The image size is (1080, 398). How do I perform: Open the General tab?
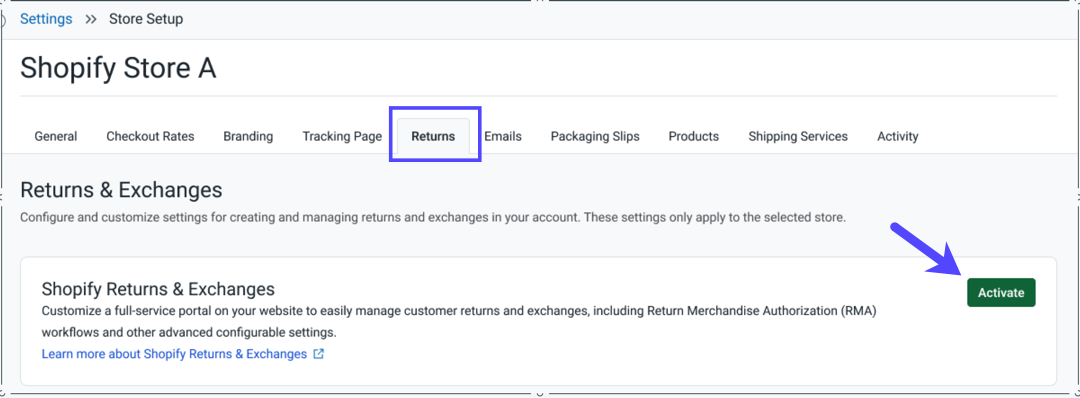[56, 136]
